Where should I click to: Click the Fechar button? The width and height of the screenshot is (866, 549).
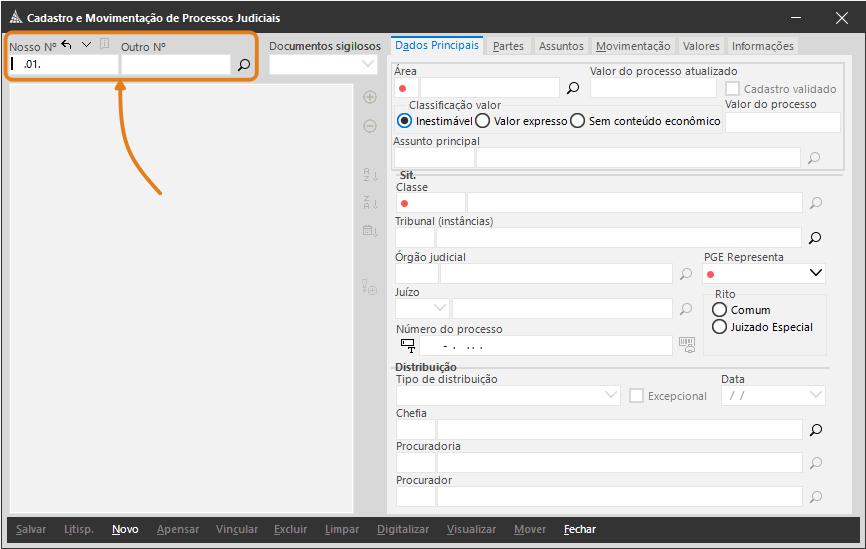[x=580, y=529]
